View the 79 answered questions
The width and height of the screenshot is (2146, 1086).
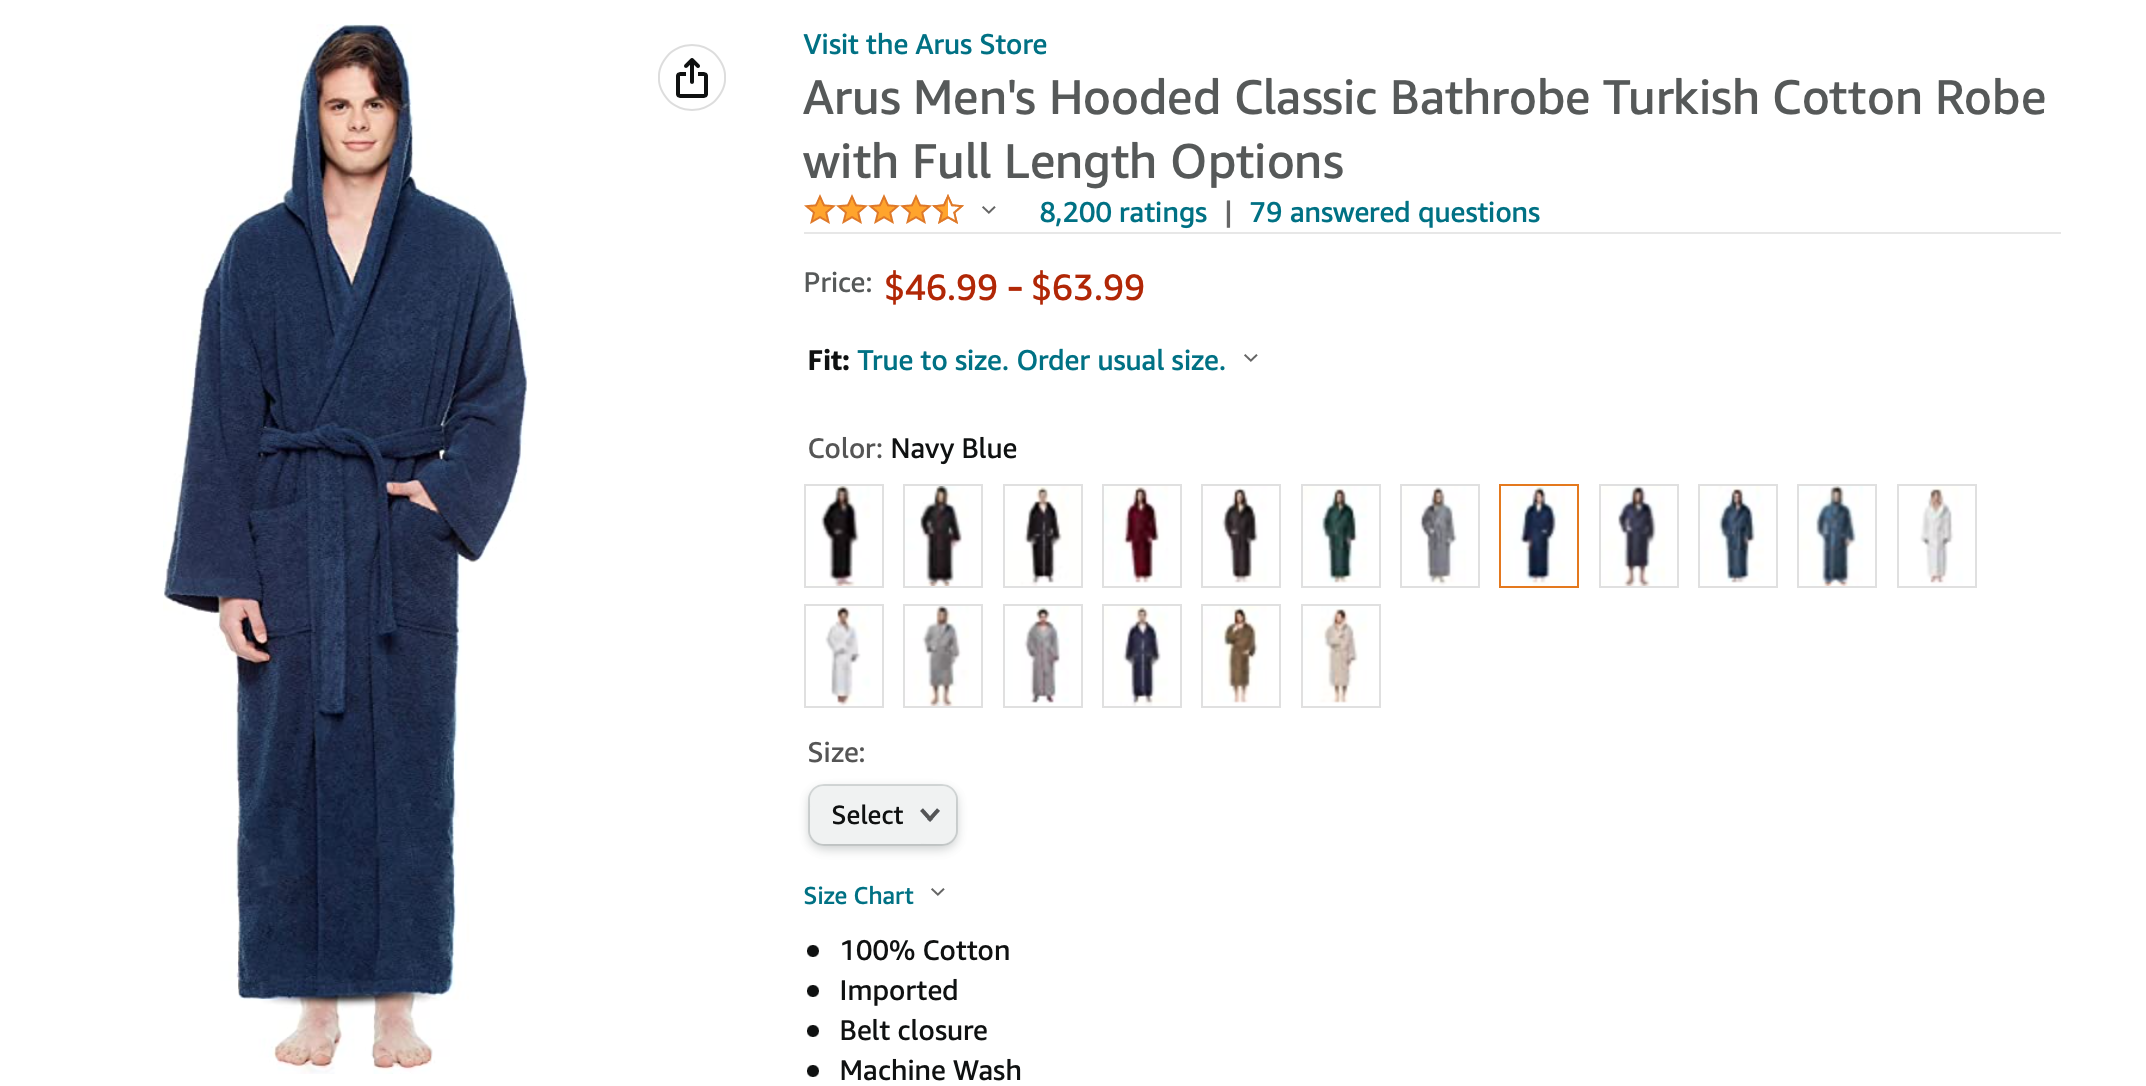1395,212
